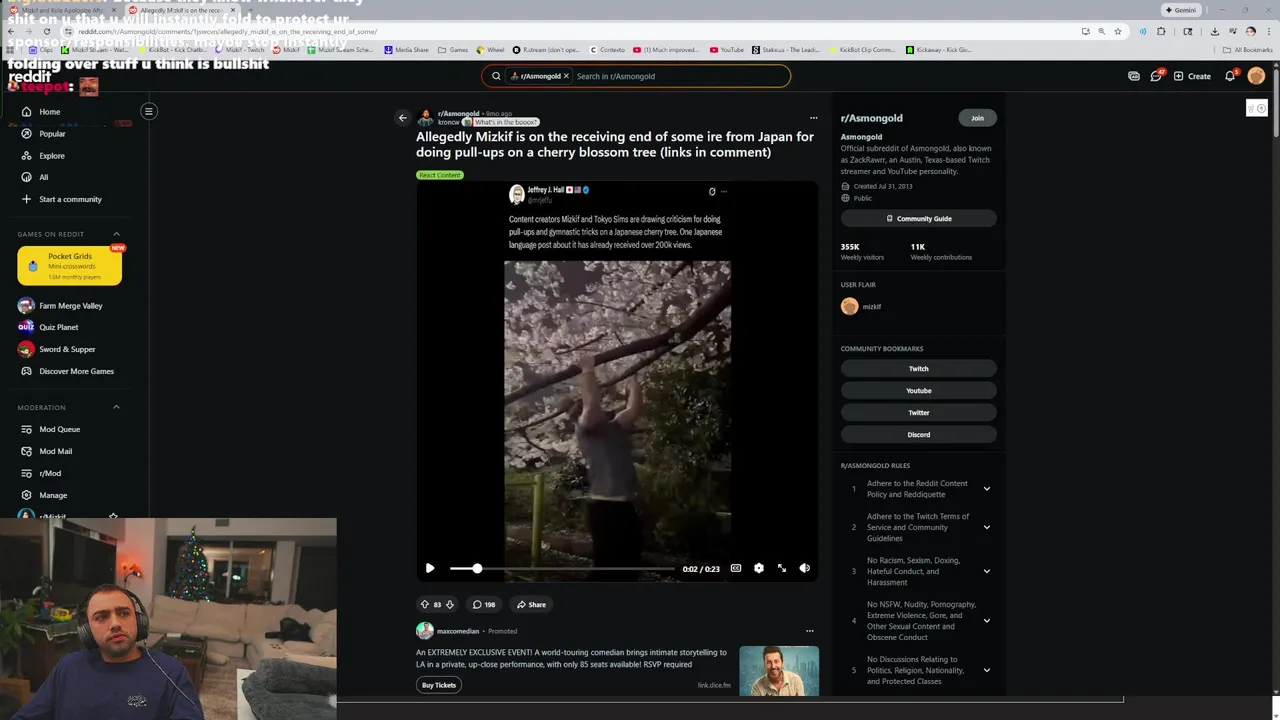Click Buy Tickets on promoted ad
Screen dimensions: 1280x720
[x=439, y=685]
